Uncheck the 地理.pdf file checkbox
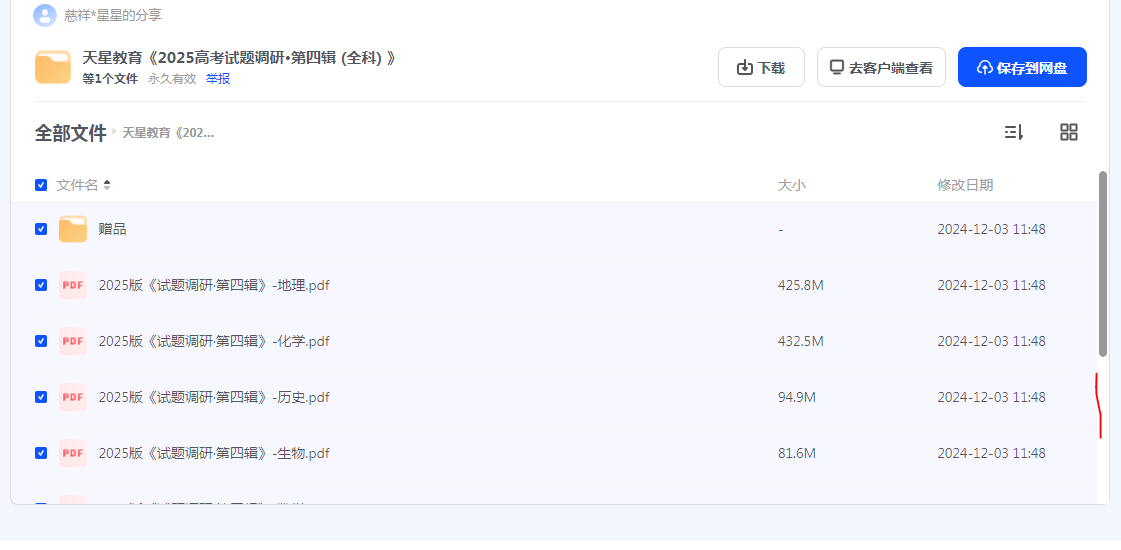 click(x=41, y=285)
